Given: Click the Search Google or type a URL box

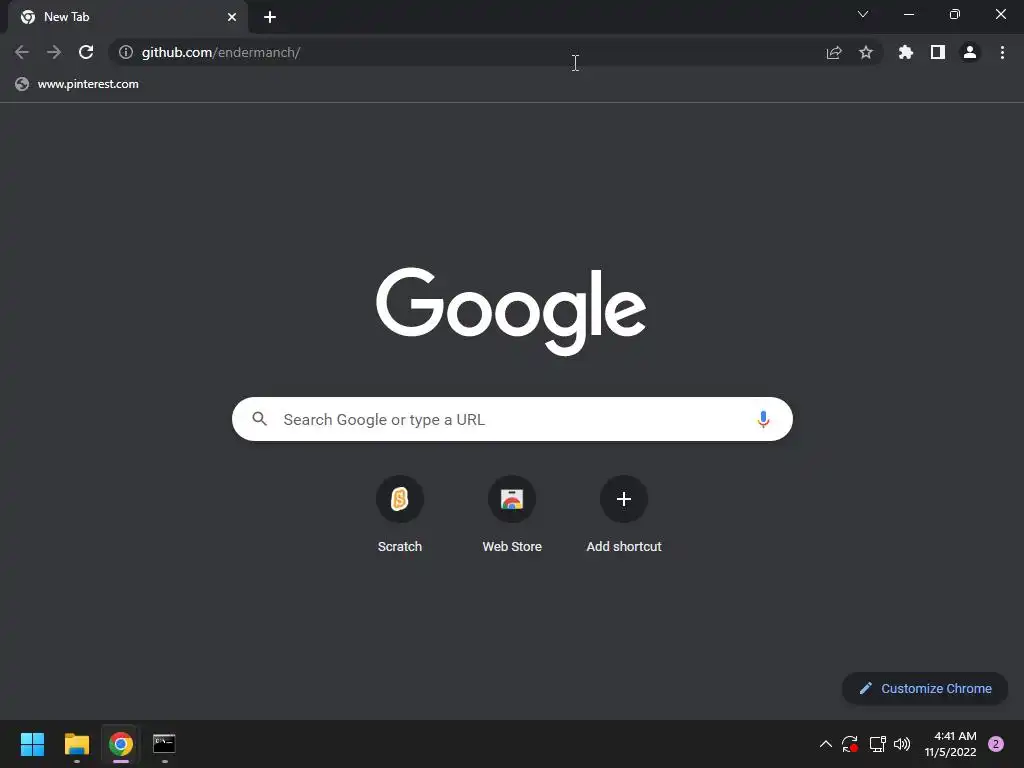Looking at the screenshot, I should pyautogui.click(x=512, y=419).
